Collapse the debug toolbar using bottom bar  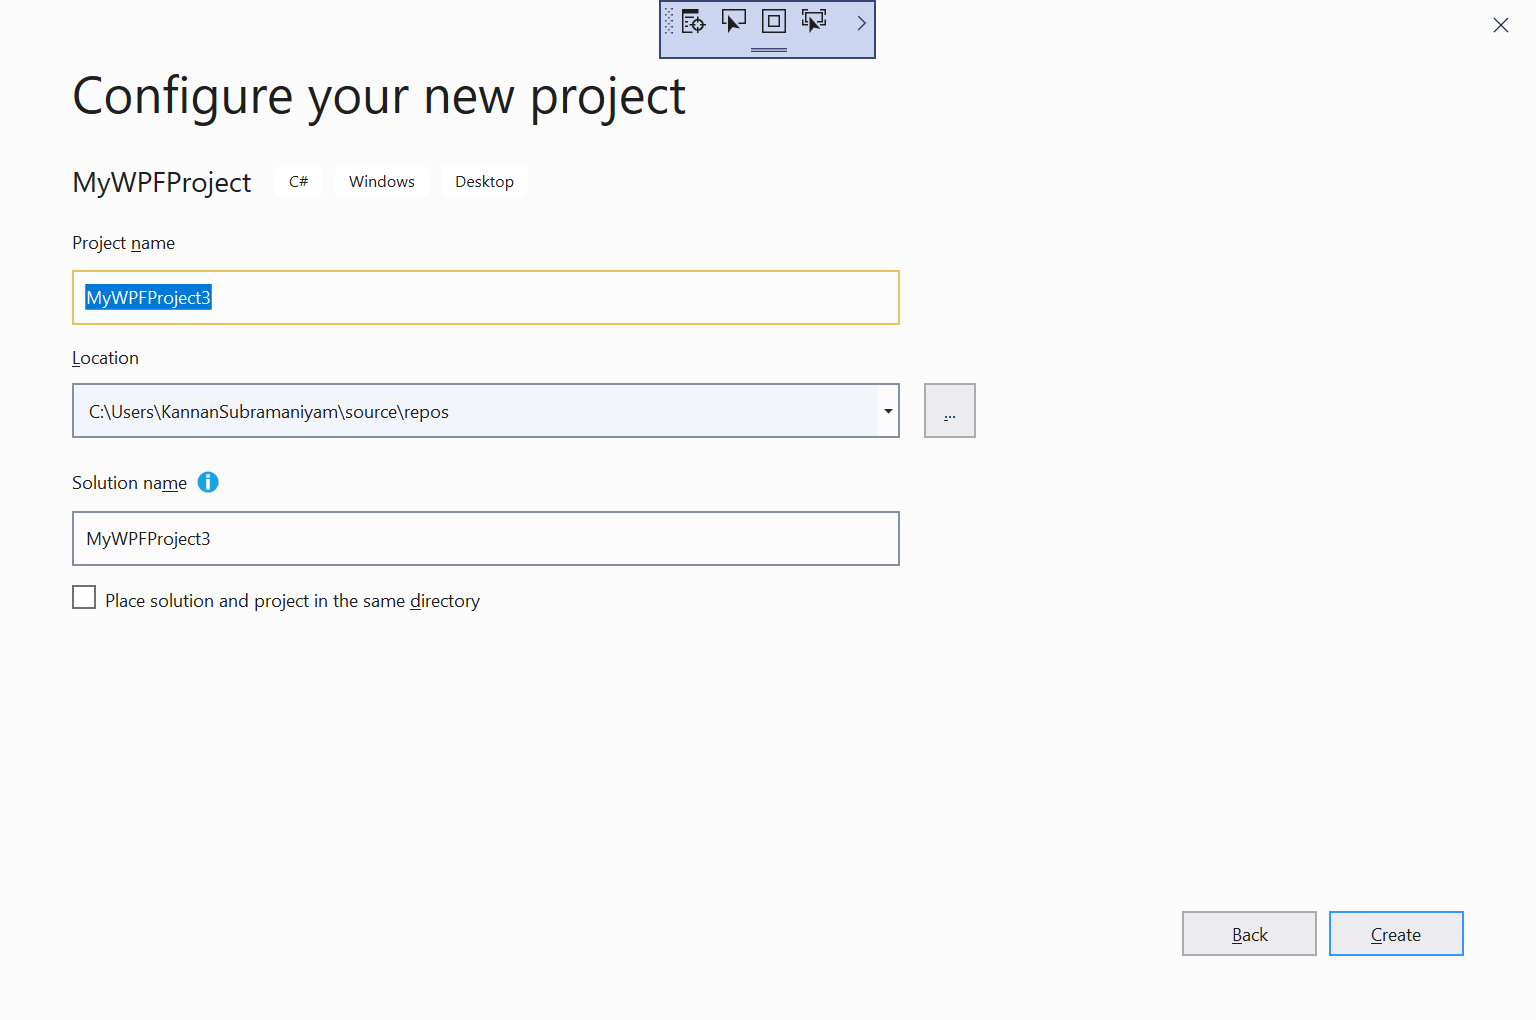768,49
